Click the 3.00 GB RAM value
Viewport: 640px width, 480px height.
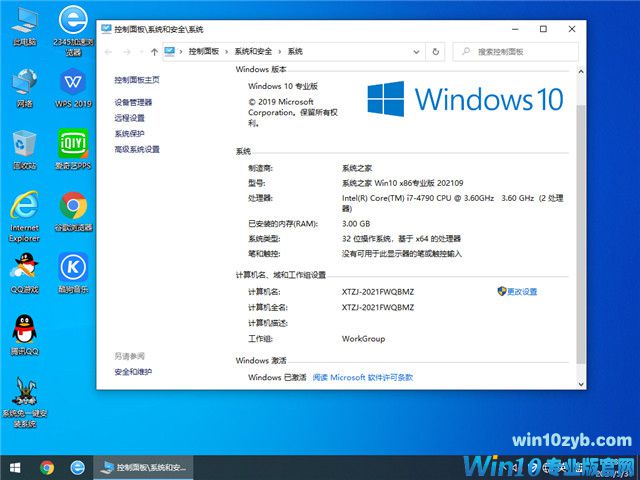[x=356, y=224]
